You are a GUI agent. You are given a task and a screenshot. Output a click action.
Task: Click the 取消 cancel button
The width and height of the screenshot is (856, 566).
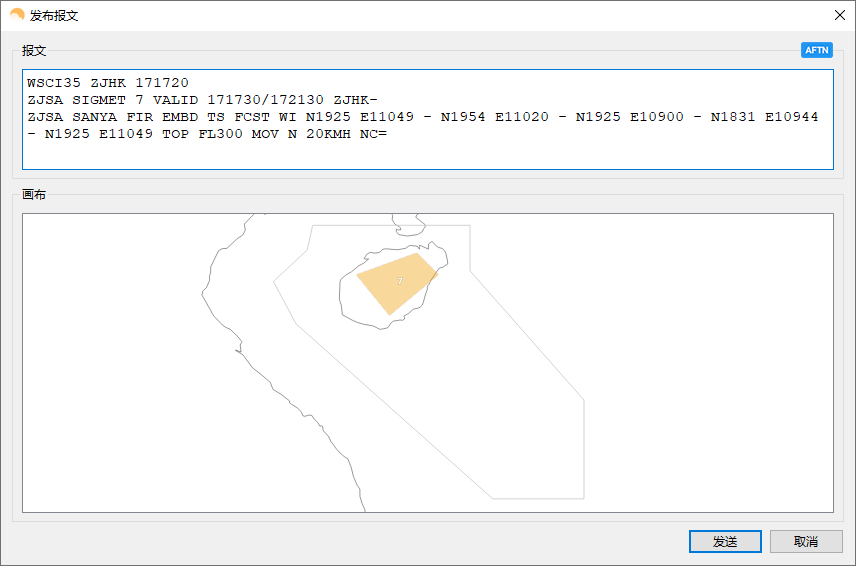click(x=806, y=541)
